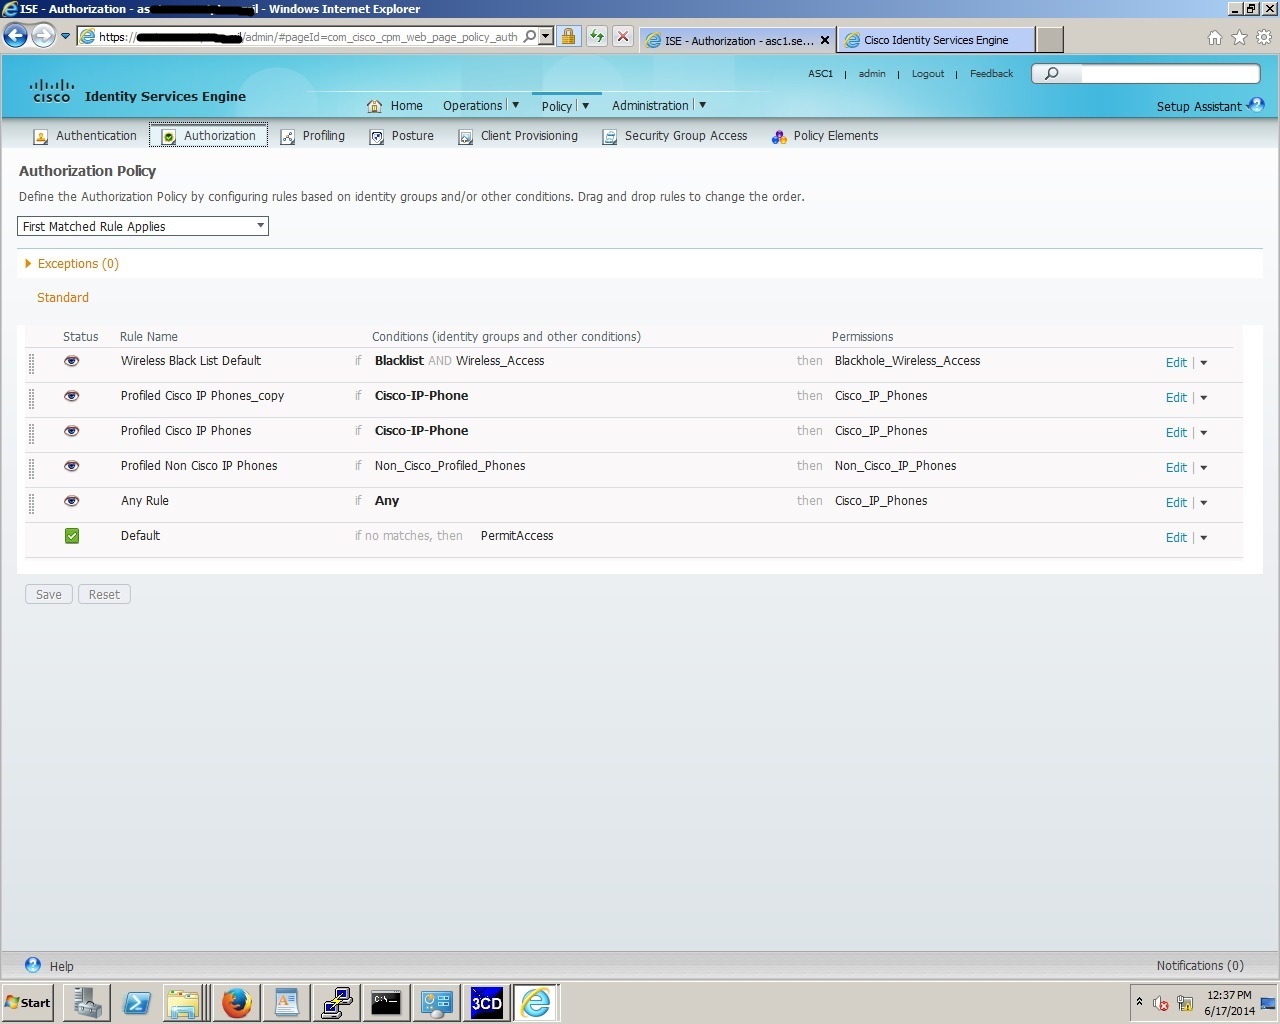The width and height of the screenshot is (1280, 1024).
Task: Open the 3CD taskbar application
Action: 486,1002
